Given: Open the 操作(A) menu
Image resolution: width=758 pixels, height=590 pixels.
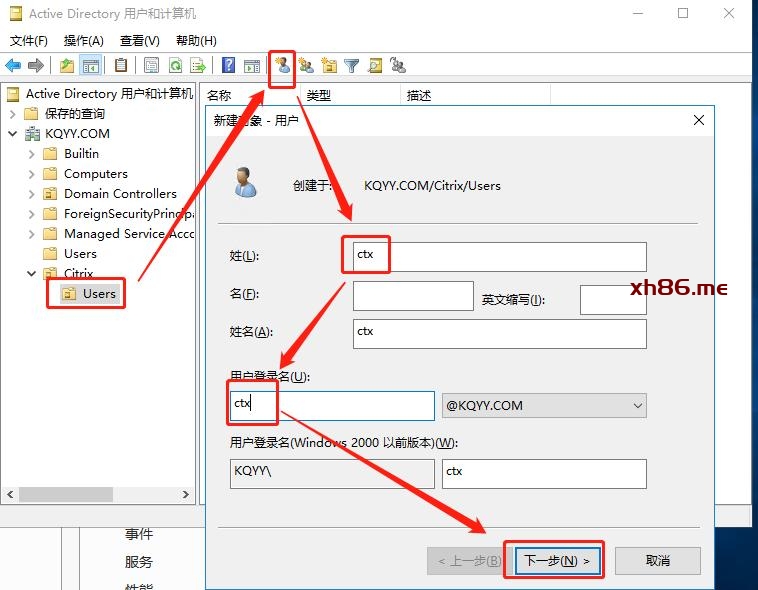Looking at the screenshot, I should click(83, 41).
